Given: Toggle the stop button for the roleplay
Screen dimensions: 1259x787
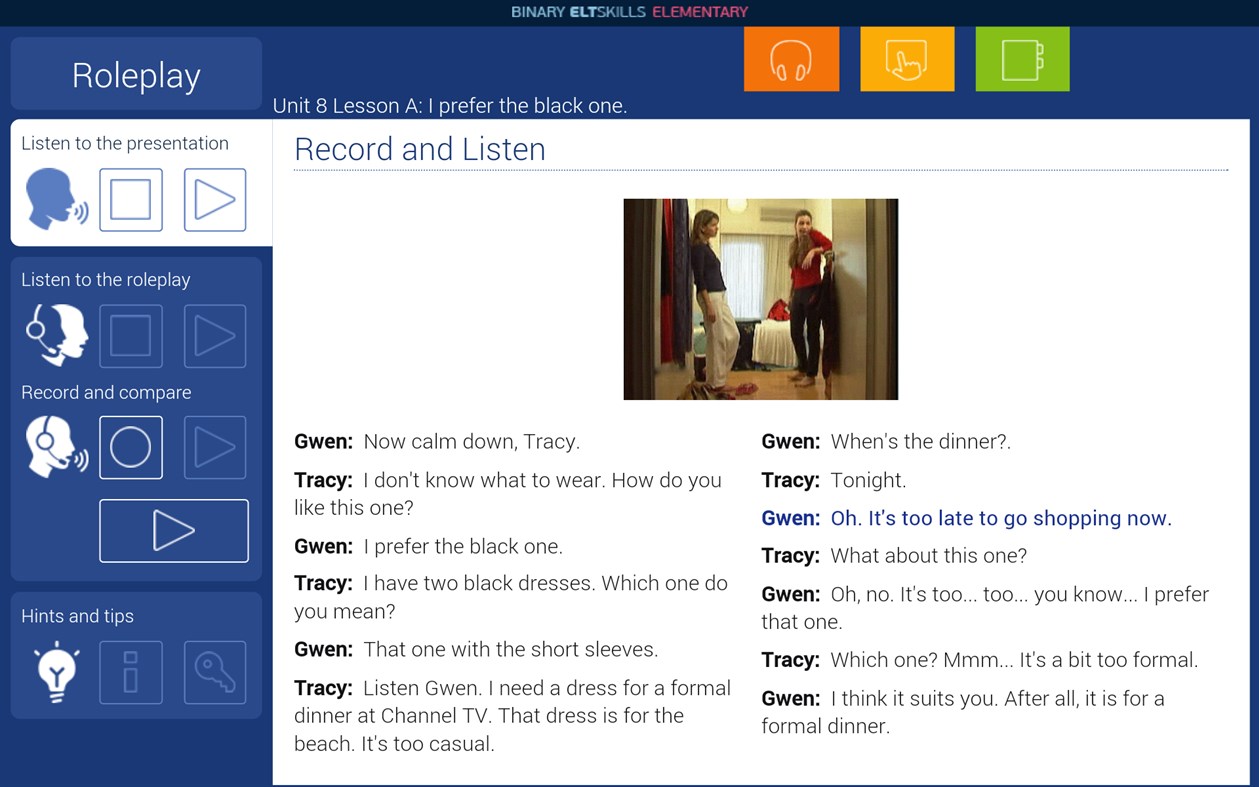Looking at the screenshot, I should point(131,336).
